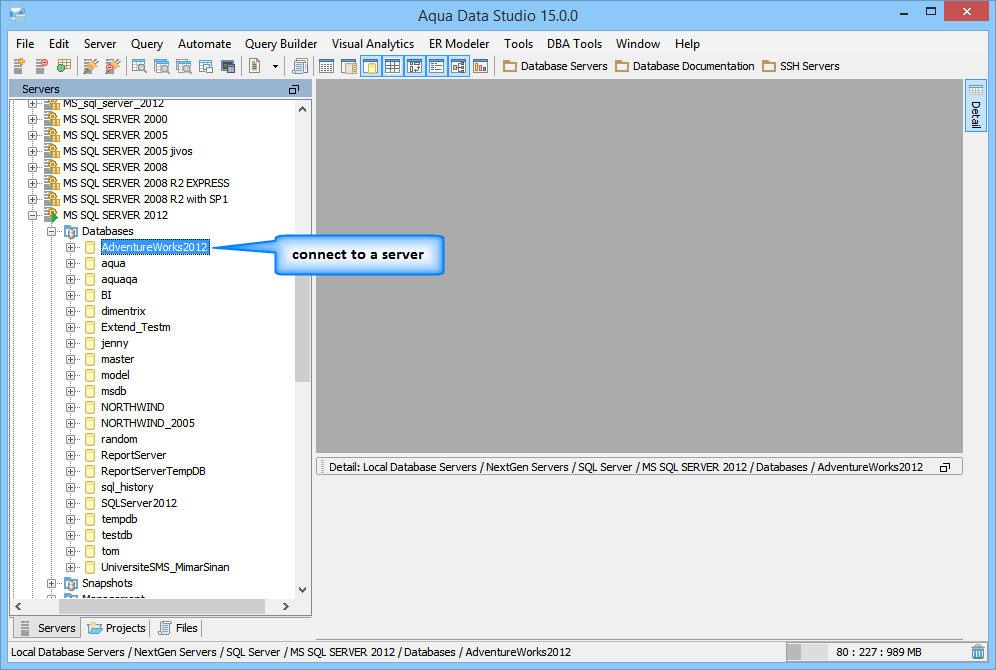
Task: Open the Visual Analytics menu
Action: (373, 44)
